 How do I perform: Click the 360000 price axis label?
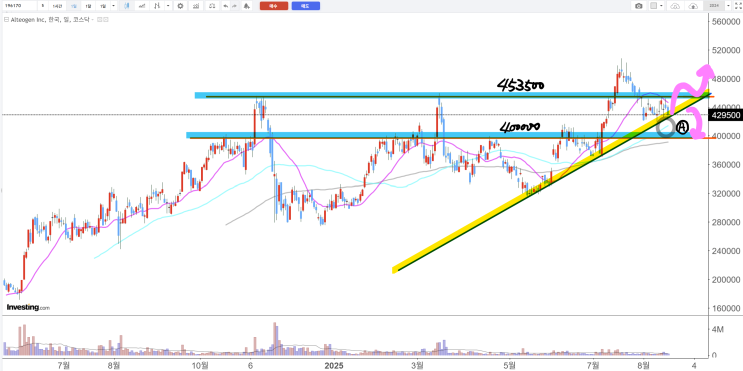point(725,165)
